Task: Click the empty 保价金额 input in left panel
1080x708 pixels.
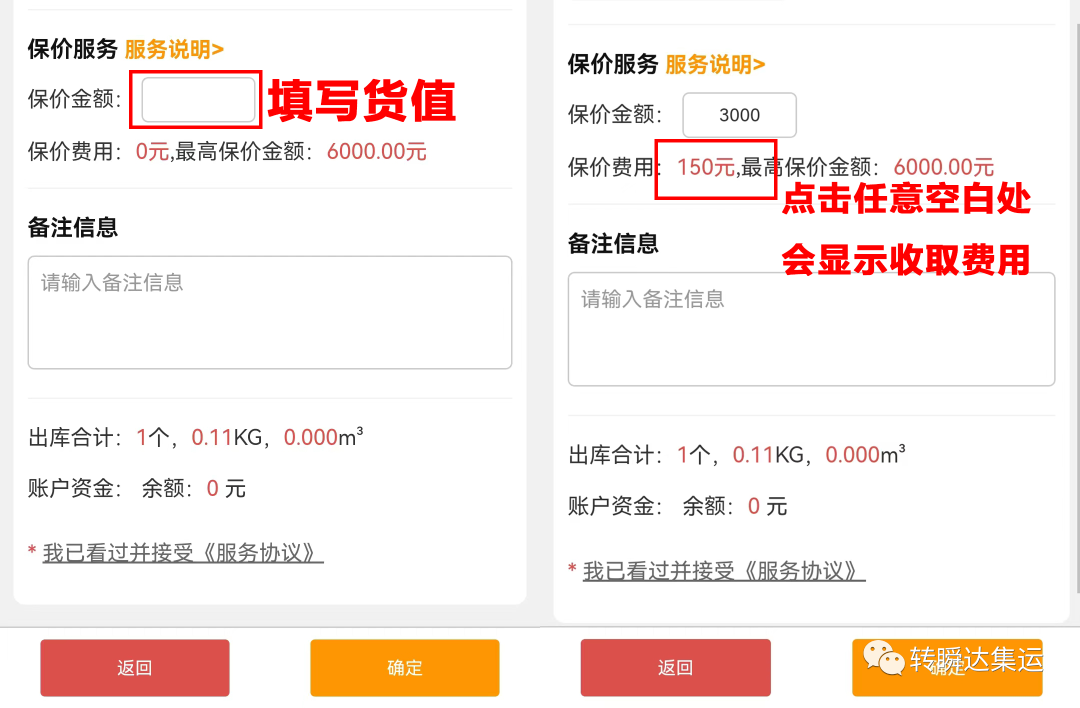Action: [198, 100]
